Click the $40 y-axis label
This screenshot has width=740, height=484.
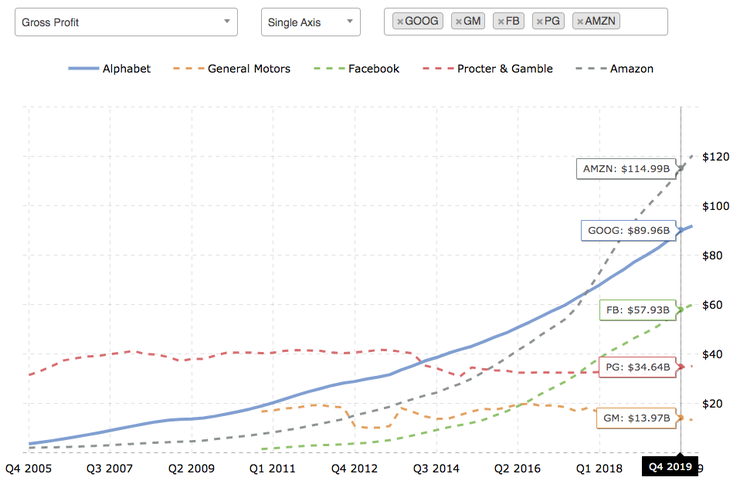(712, 354)
